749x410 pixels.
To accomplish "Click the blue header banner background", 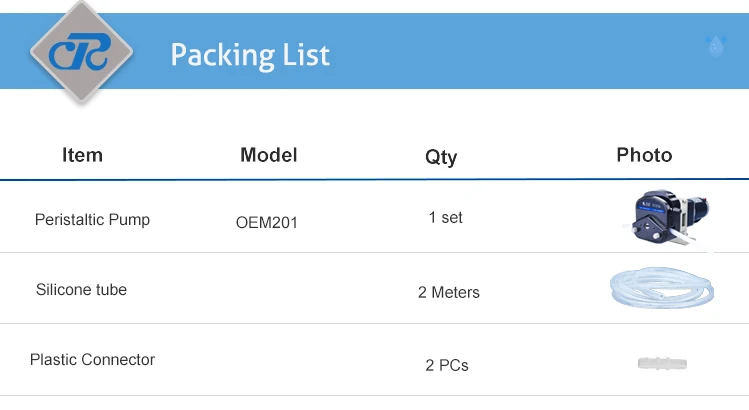I will coord(500,52).
